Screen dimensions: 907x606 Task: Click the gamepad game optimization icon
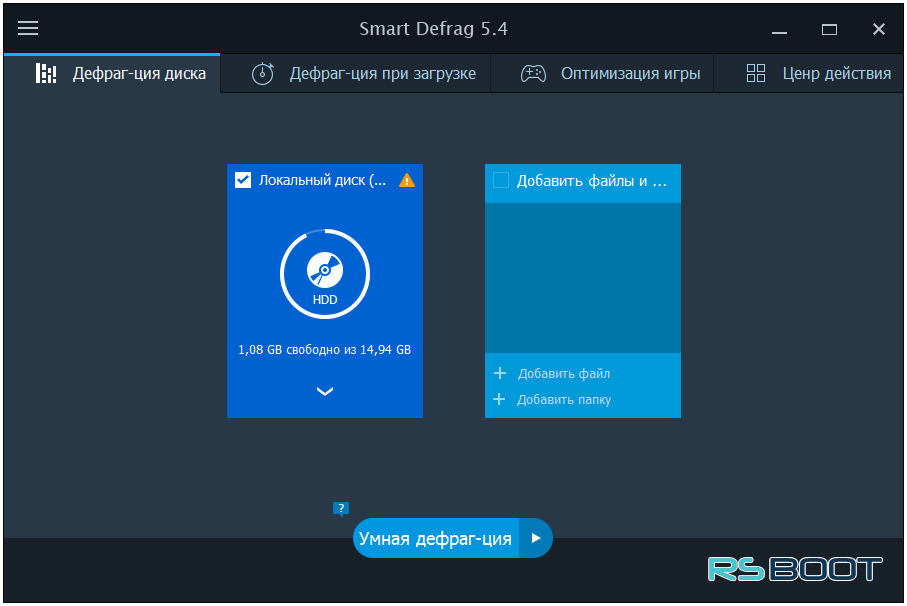pyautogui.click(x=533, y=74)
